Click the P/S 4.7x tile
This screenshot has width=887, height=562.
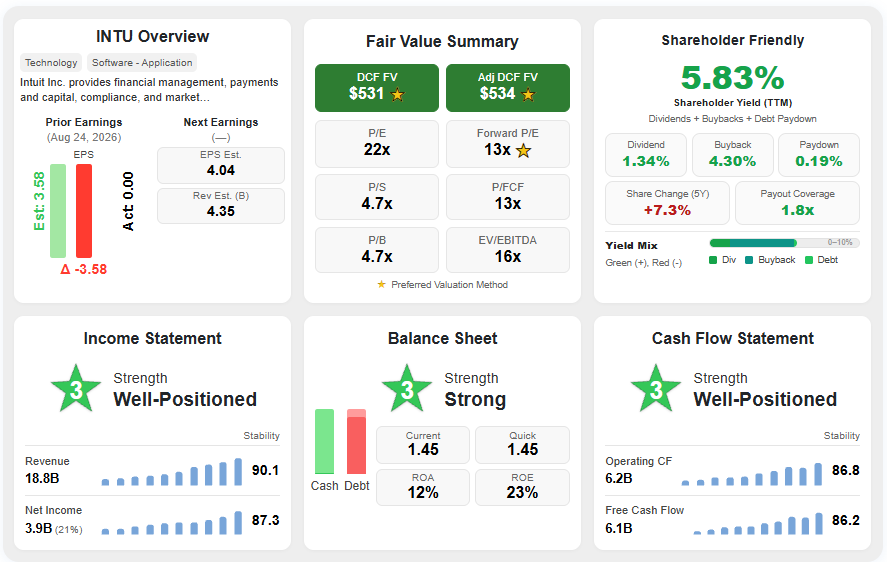[377, 197]
